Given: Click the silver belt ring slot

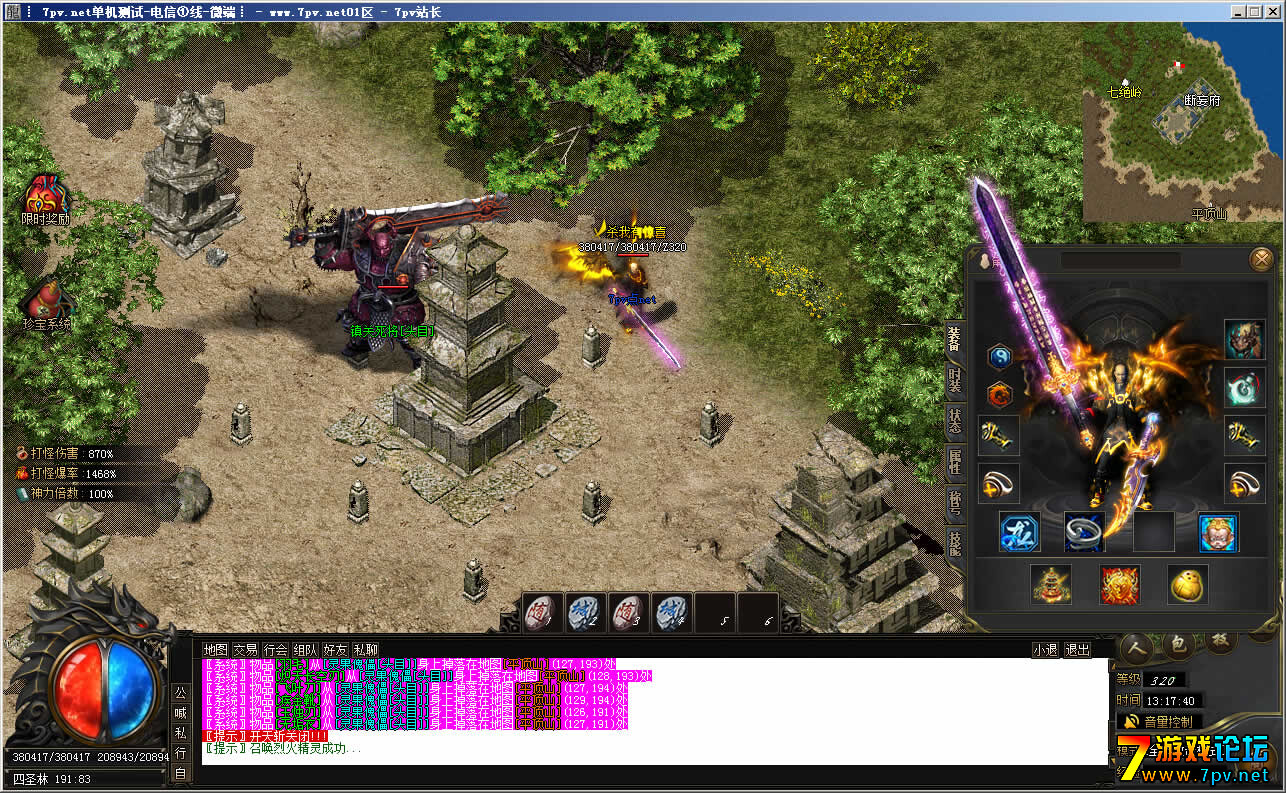Looking at the screenshot, I should 1085,532.
